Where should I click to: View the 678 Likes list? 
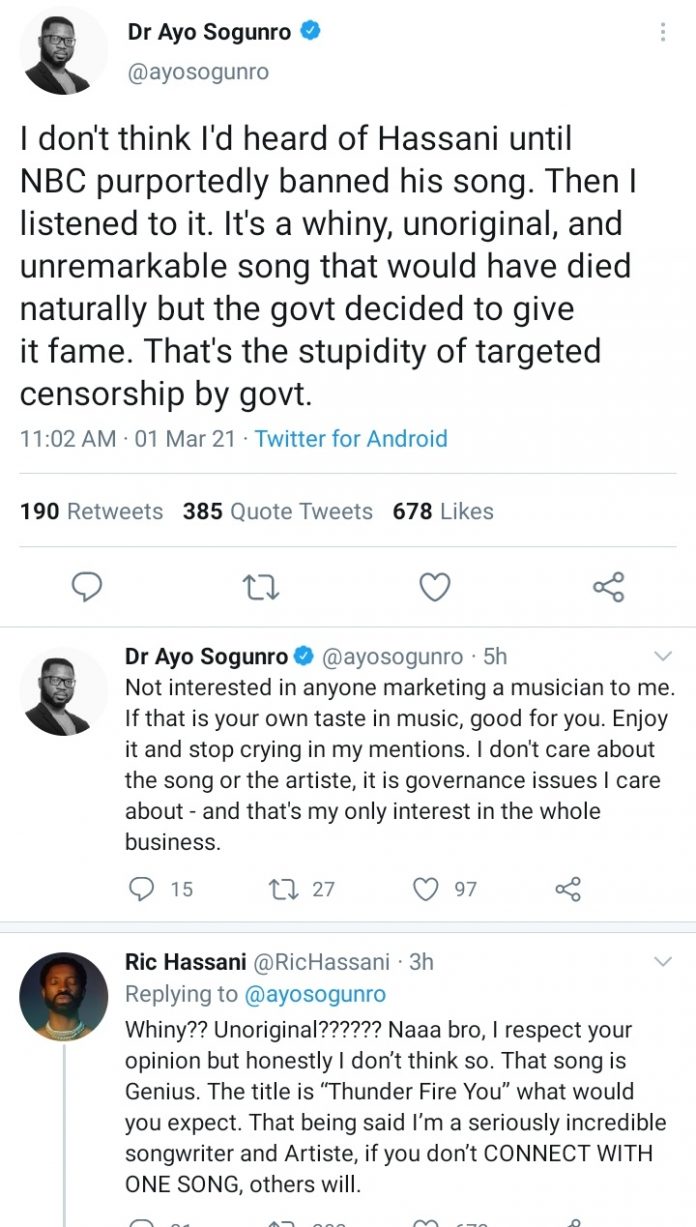click(443, 511)
